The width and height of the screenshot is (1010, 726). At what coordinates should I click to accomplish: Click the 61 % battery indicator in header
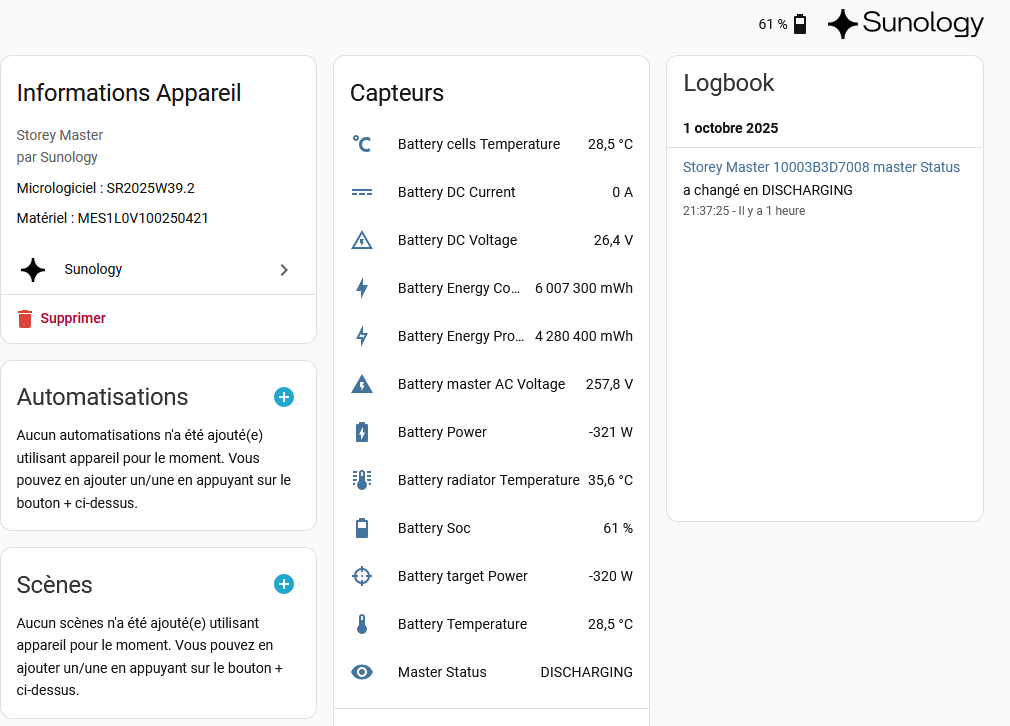pyautogui.click(x=782, y=24)
